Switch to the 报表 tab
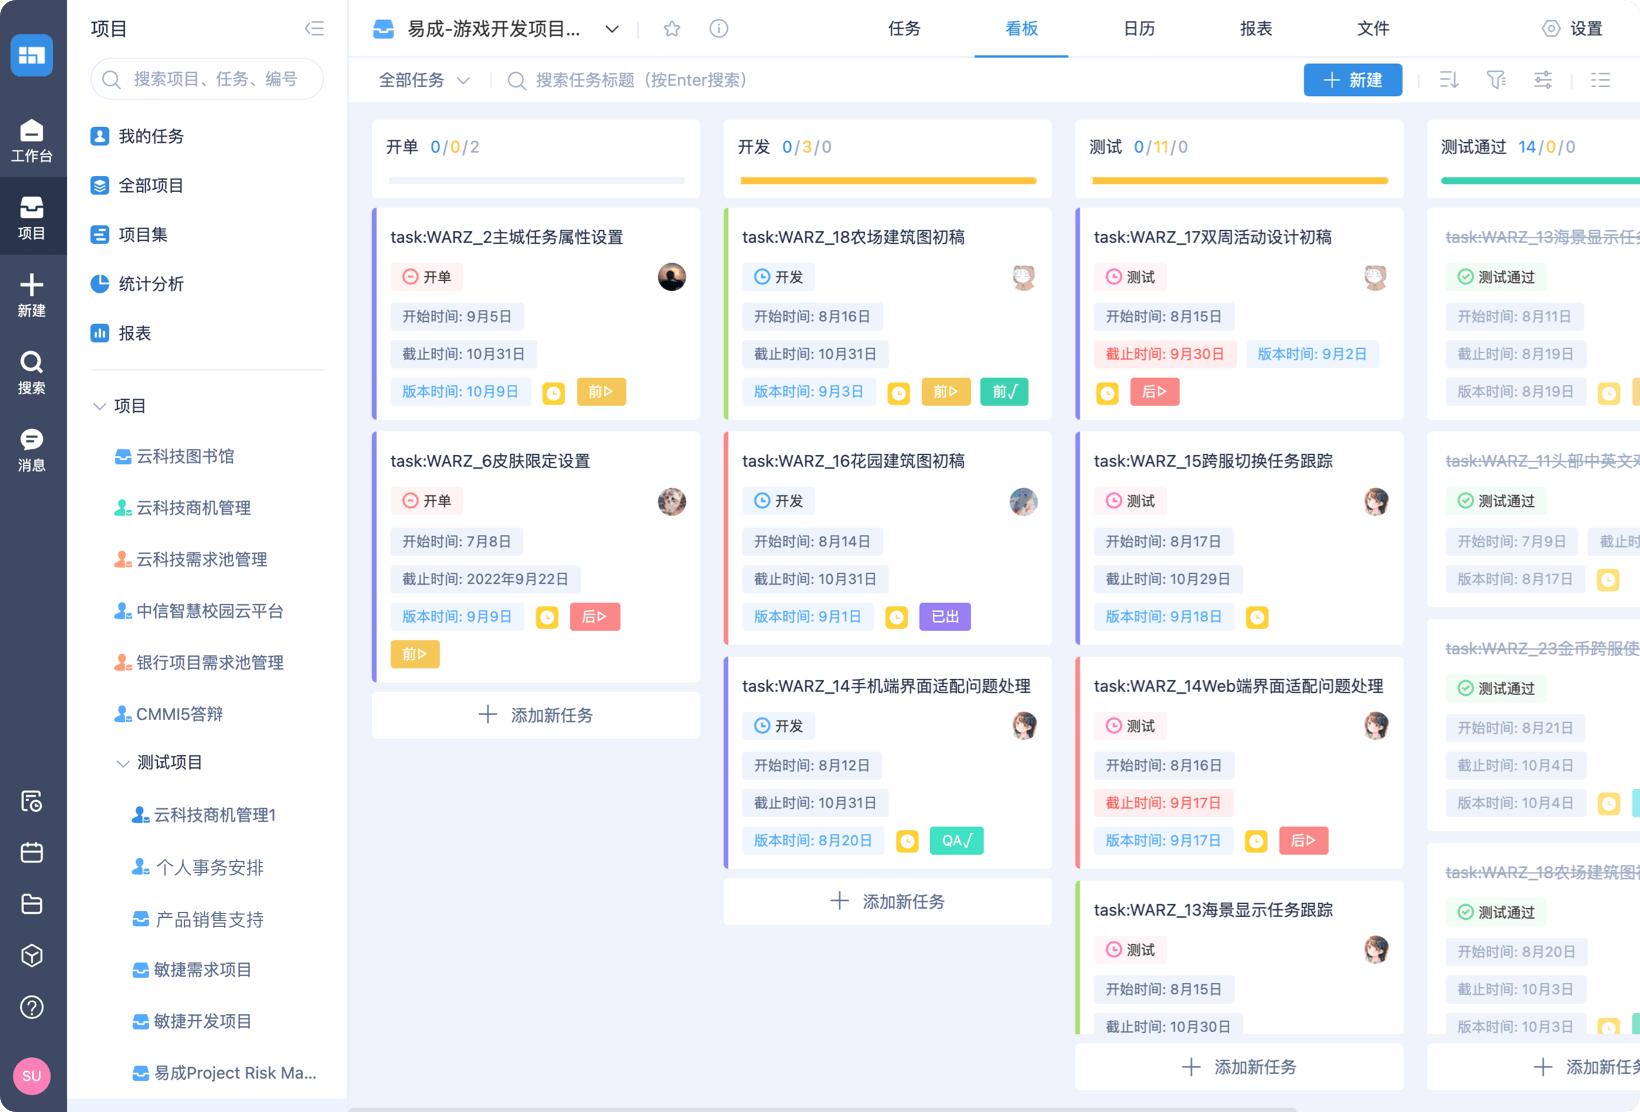 [x=1255, y=29]
